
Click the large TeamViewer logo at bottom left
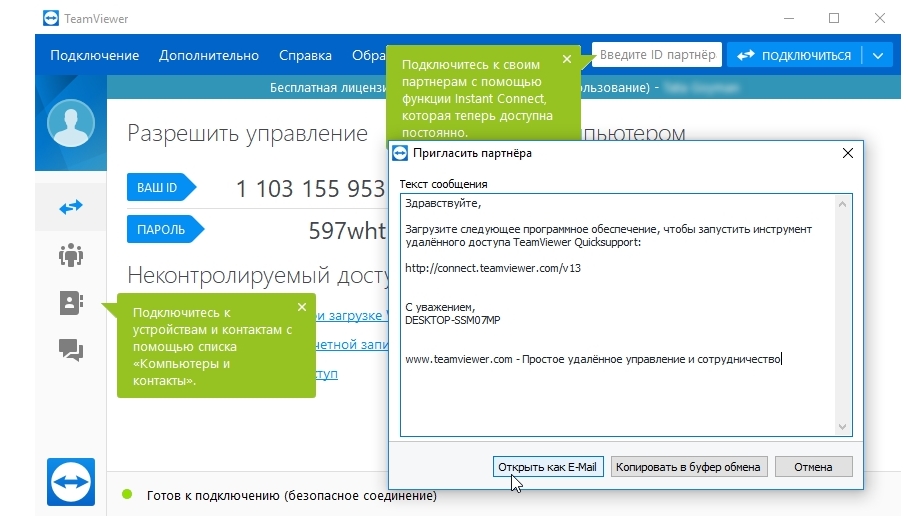(70, 482)
